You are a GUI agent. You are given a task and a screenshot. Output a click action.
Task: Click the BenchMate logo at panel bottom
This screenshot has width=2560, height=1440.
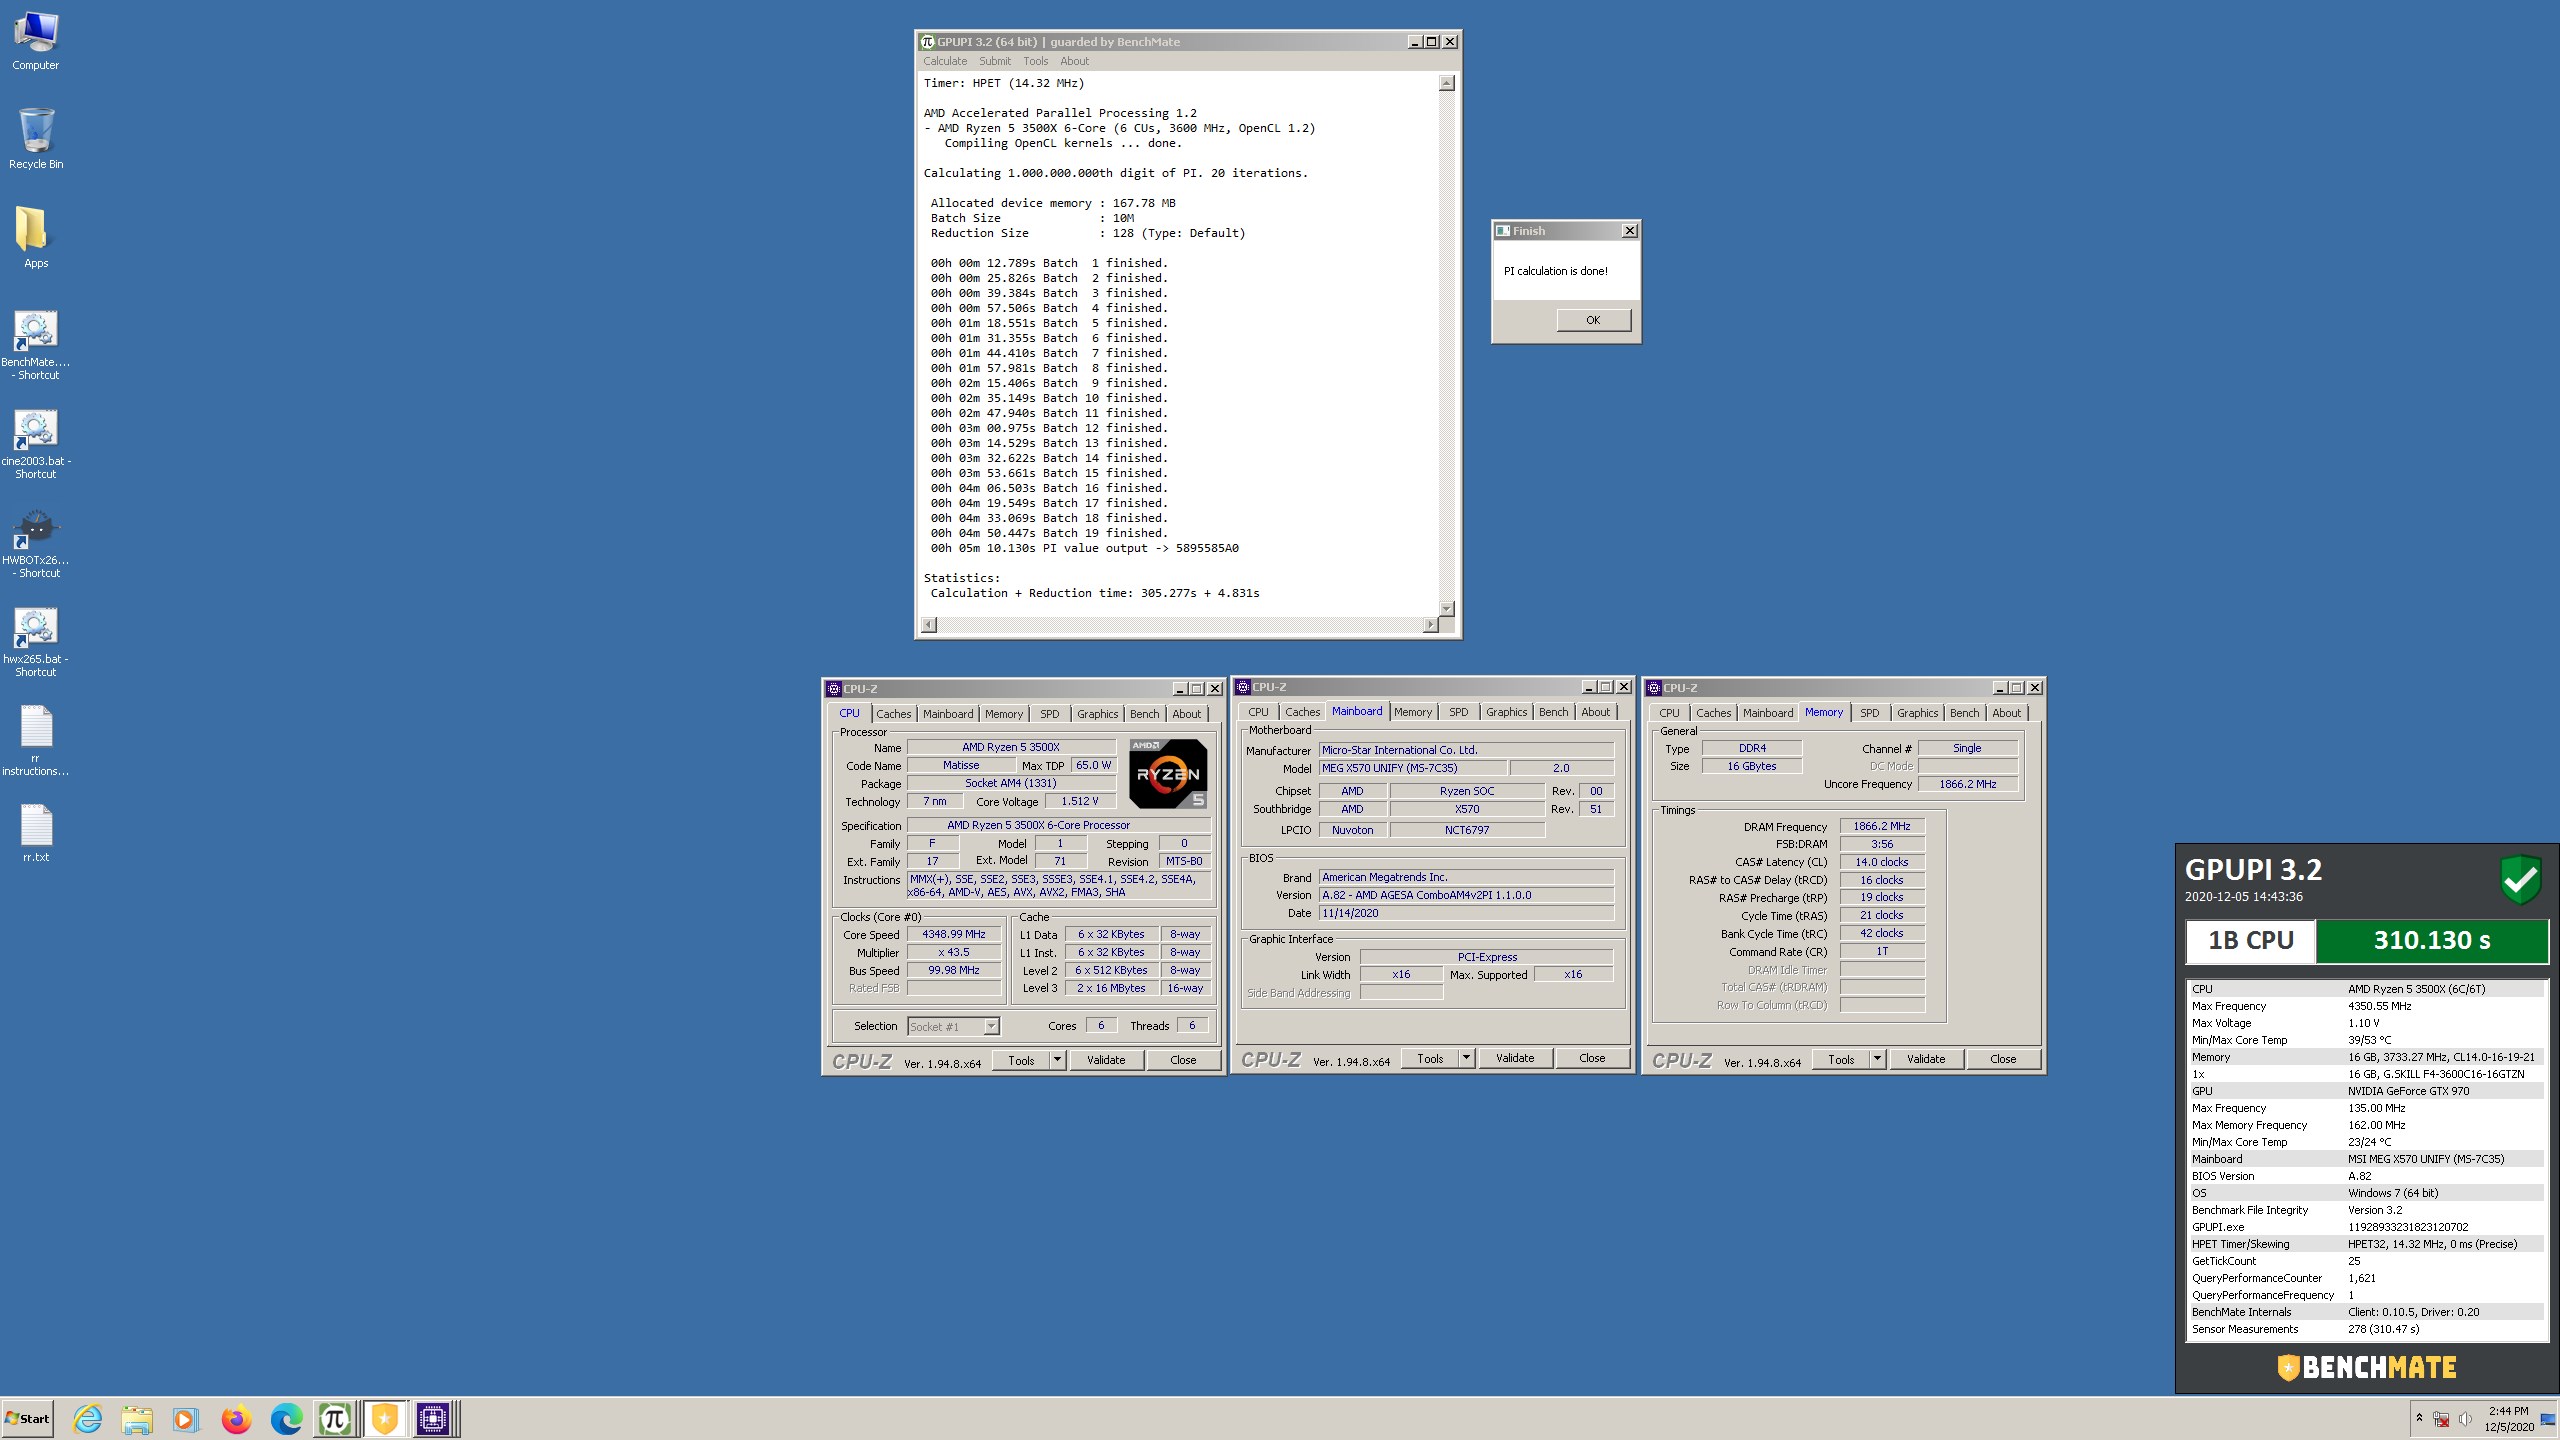tap(2366, 1368)
